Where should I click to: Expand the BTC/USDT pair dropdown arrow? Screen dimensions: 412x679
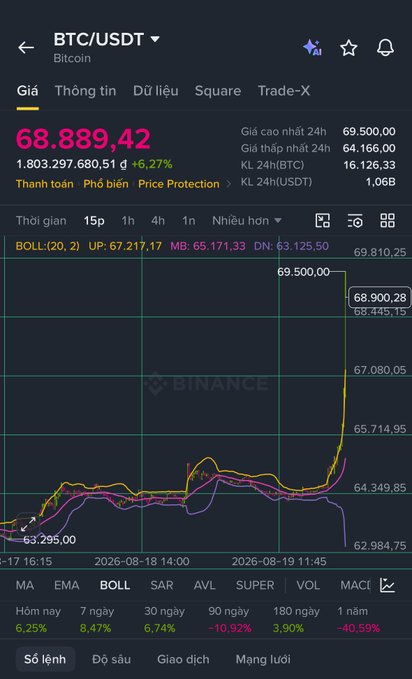(155, 39)
